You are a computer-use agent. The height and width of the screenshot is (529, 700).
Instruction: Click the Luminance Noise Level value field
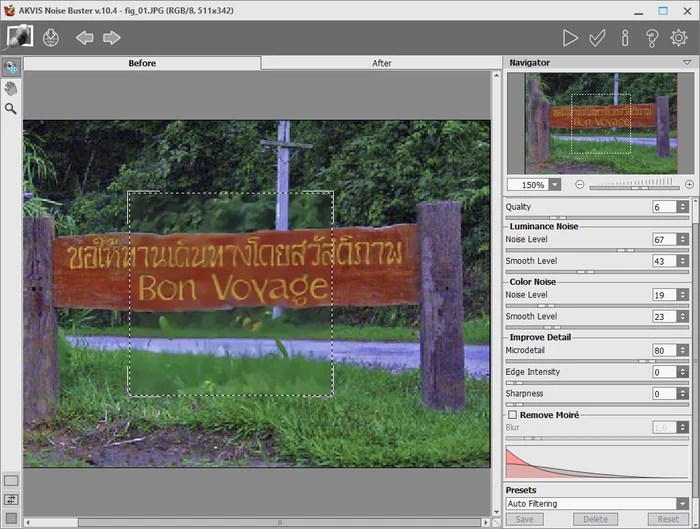pos(663,240)
